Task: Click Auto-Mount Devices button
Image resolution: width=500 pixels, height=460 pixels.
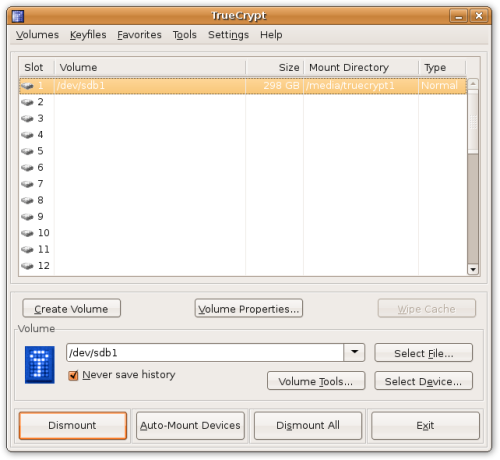Action: pos(190,425)
